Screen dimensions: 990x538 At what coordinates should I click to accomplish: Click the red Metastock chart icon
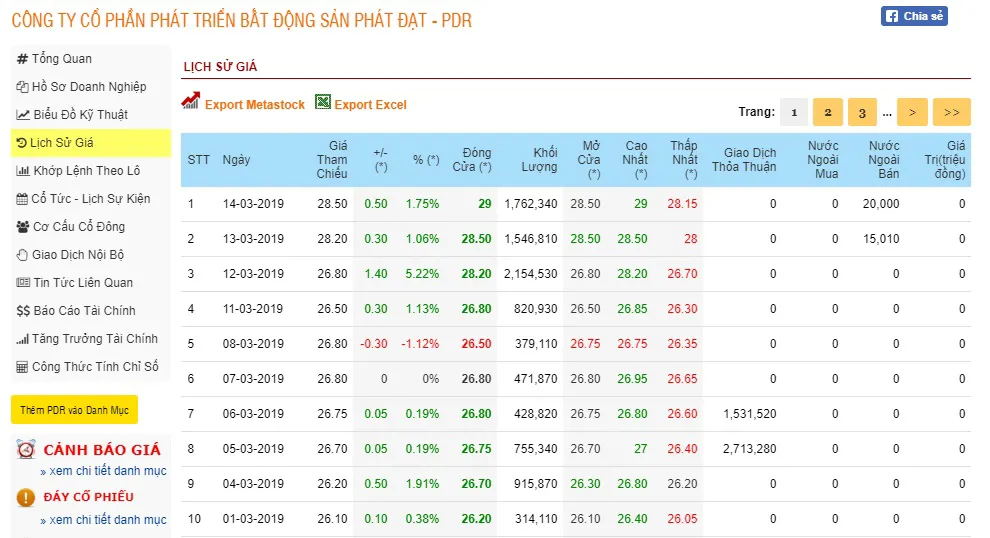pyautogui.click(x=191, y=101)
